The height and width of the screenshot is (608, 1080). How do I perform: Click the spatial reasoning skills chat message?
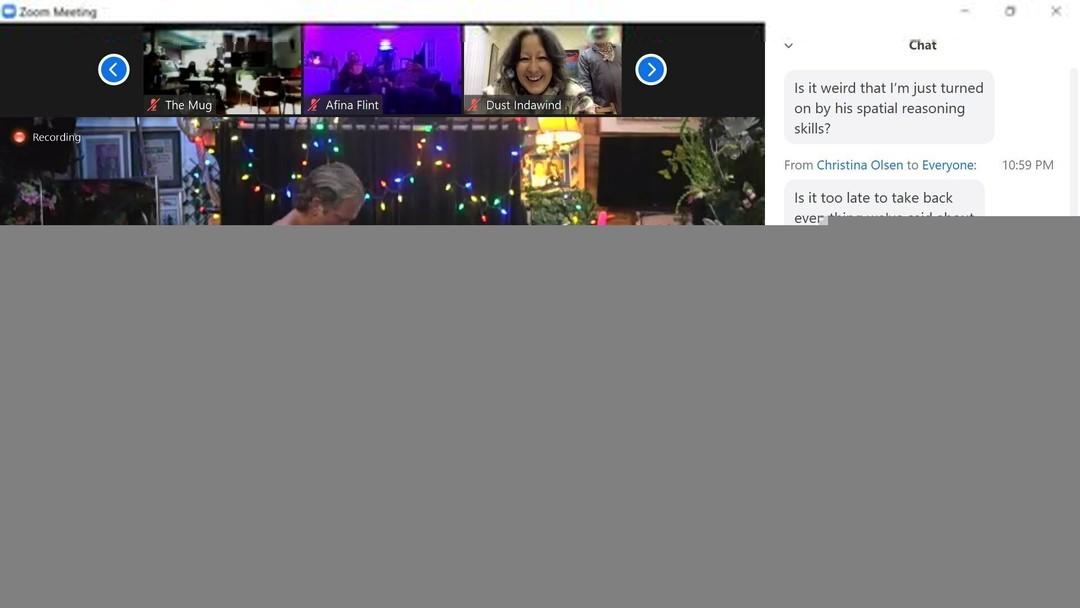pyautogui.click(x=888, y=108)
